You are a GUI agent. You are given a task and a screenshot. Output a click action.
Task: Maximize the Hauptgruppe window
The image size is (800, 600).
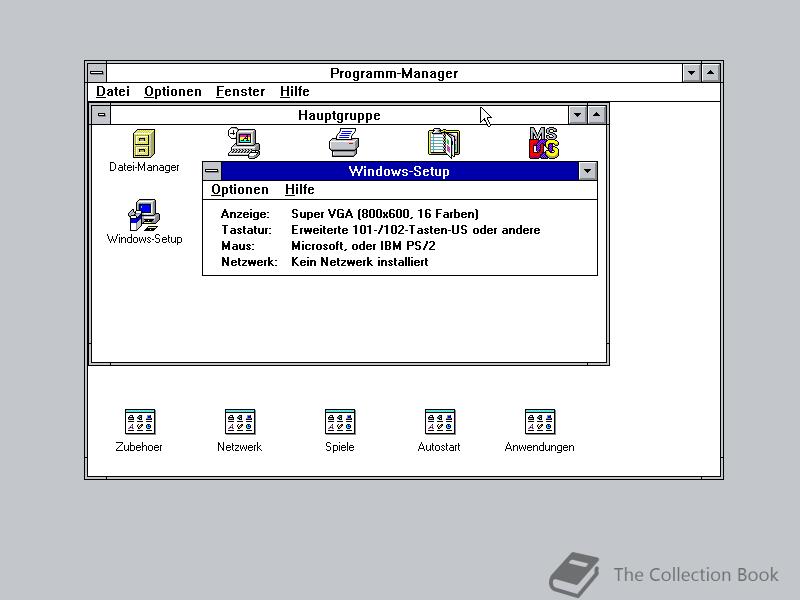(x=596, y=115)
